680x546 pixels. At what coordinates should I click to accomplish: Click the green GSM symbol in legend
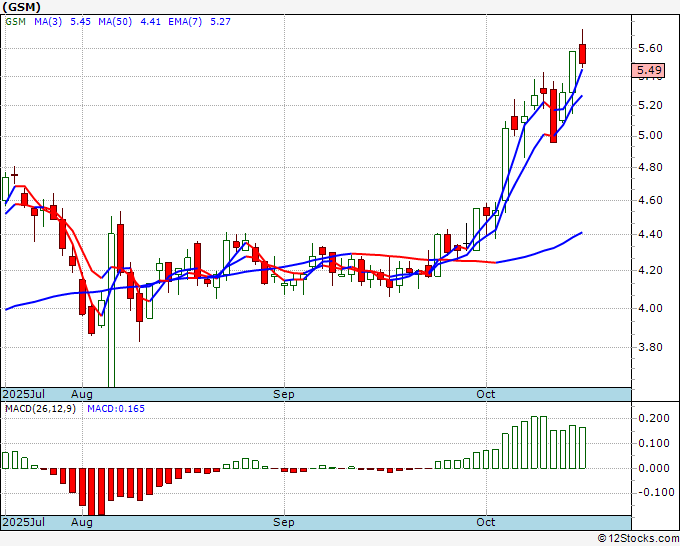click(15, 22)
